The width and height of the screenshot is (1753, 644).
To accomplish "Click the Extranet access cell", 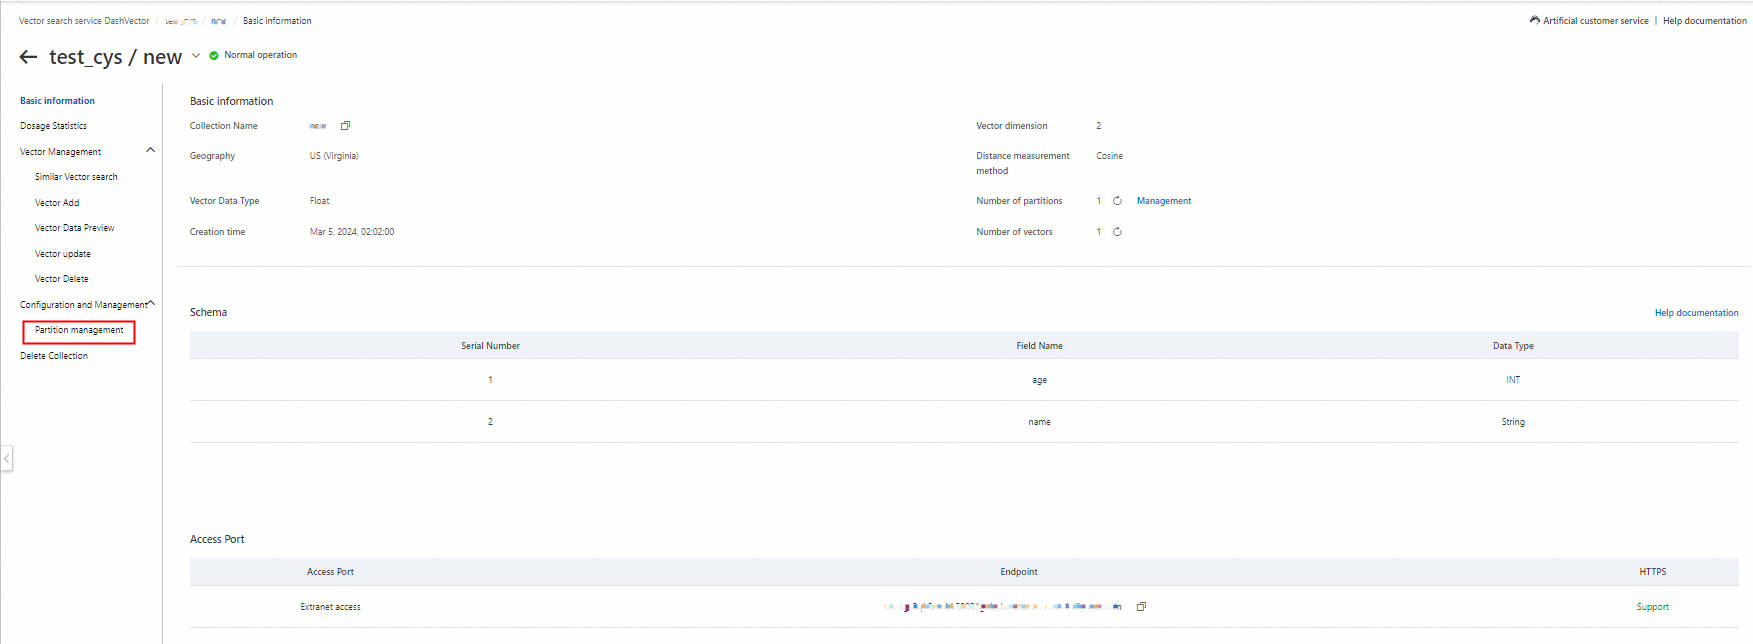I will click(330, 607).
